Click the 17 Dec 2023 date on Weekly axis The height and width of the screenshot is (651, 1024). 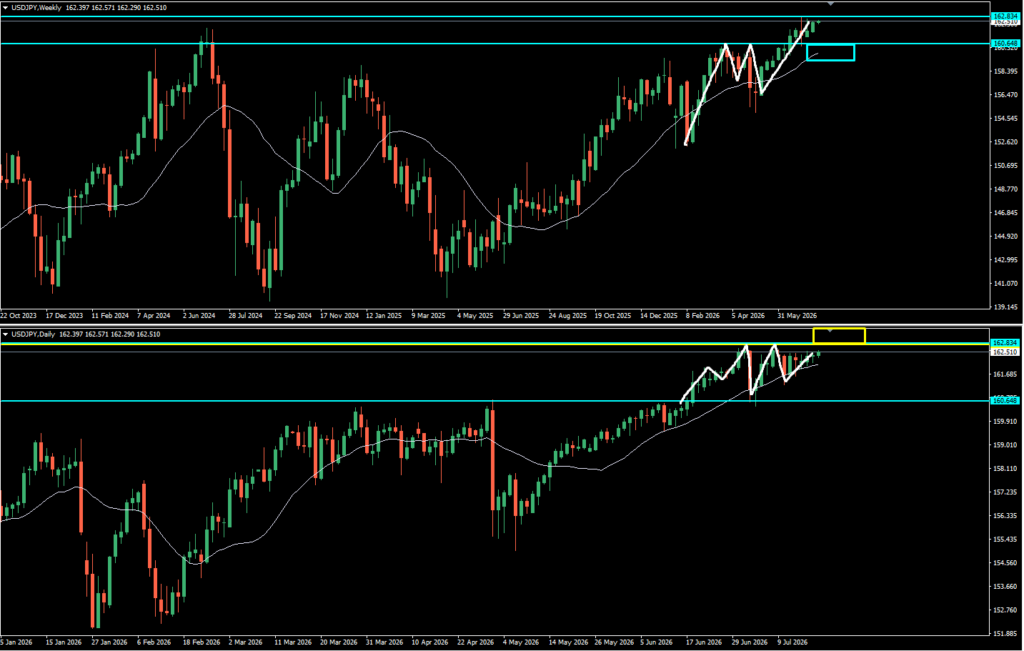[x=65, y=315]
